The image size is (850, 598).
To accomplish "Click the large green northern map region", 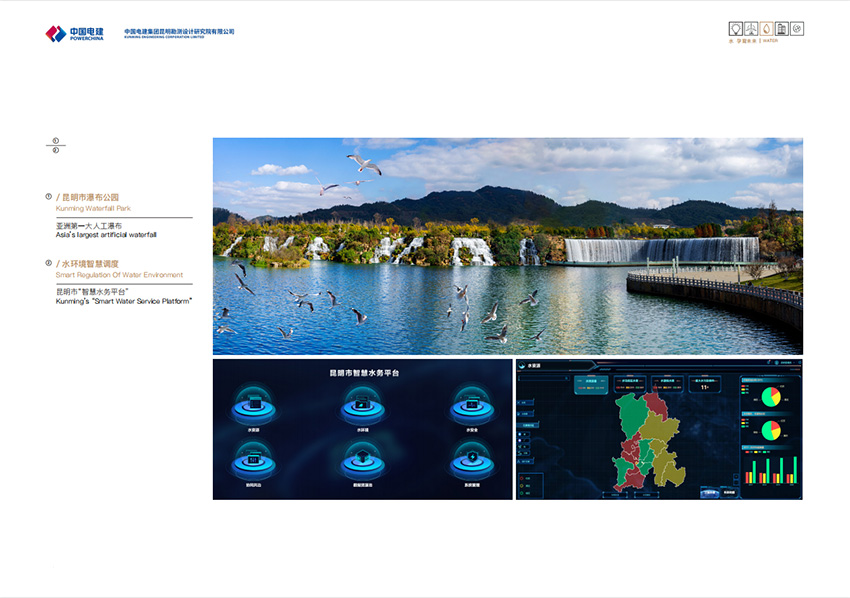I will click(630, 413).
